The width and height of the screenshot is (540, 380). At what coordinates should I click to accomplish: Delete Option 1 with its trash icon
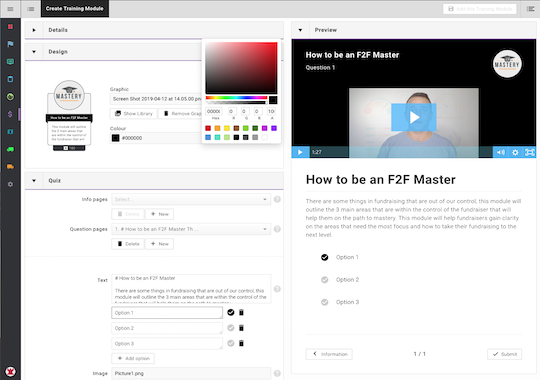coord(241,312)
